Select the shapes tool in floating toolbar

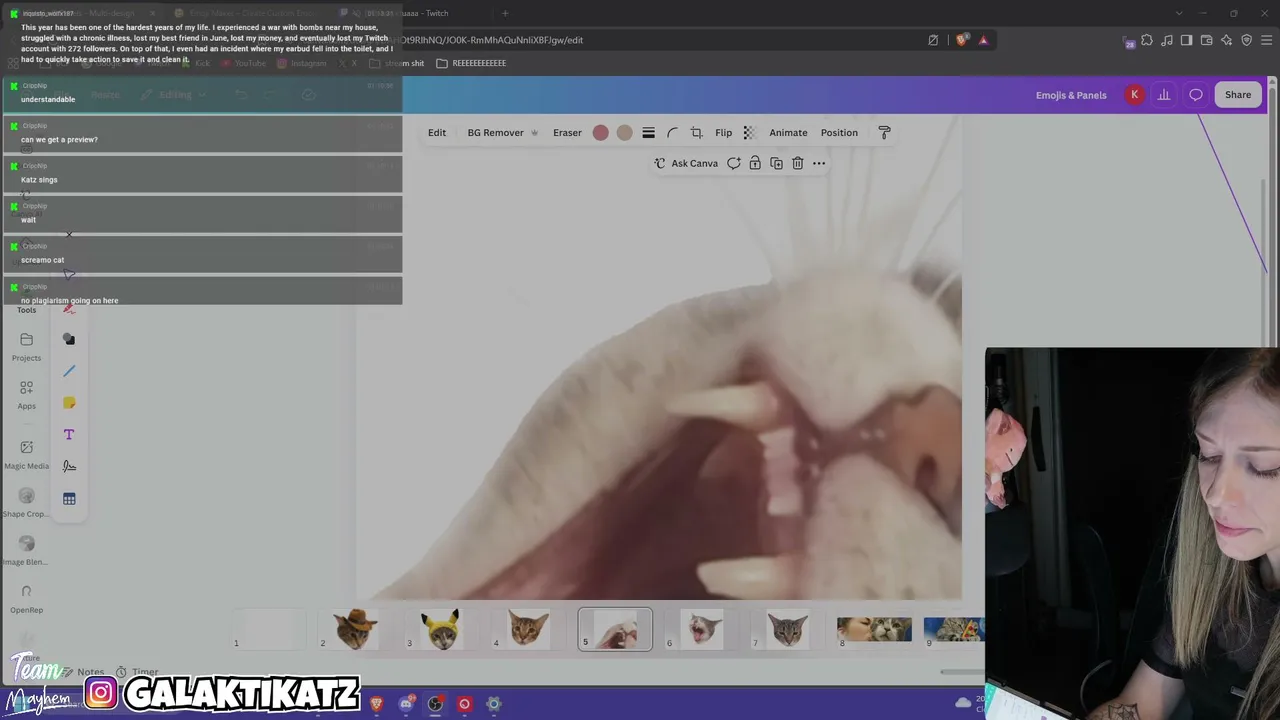coord(69,340)
